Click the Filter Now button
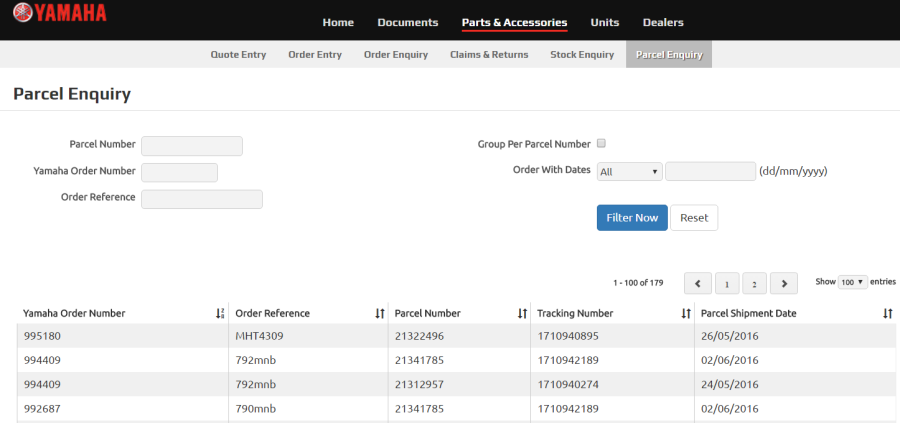This screenshot has height=423, width=900. (632, 218)
